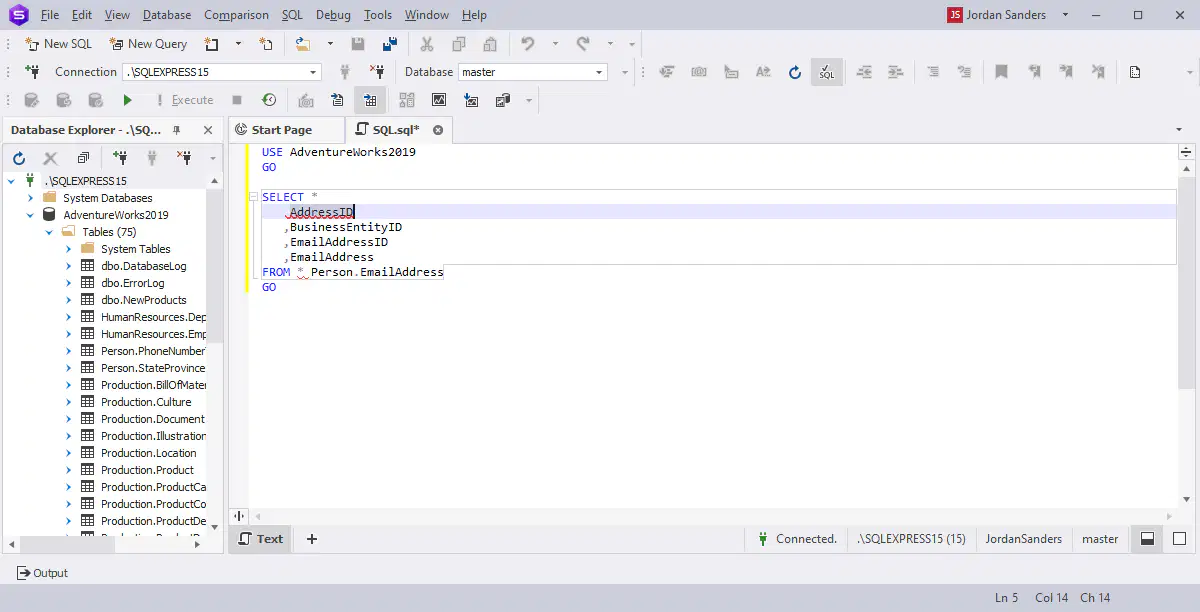Click the blue Refresh icon in SQL toolbar
The width and height of the screenshot is (1200, 612).
click(x=795, y=72)
